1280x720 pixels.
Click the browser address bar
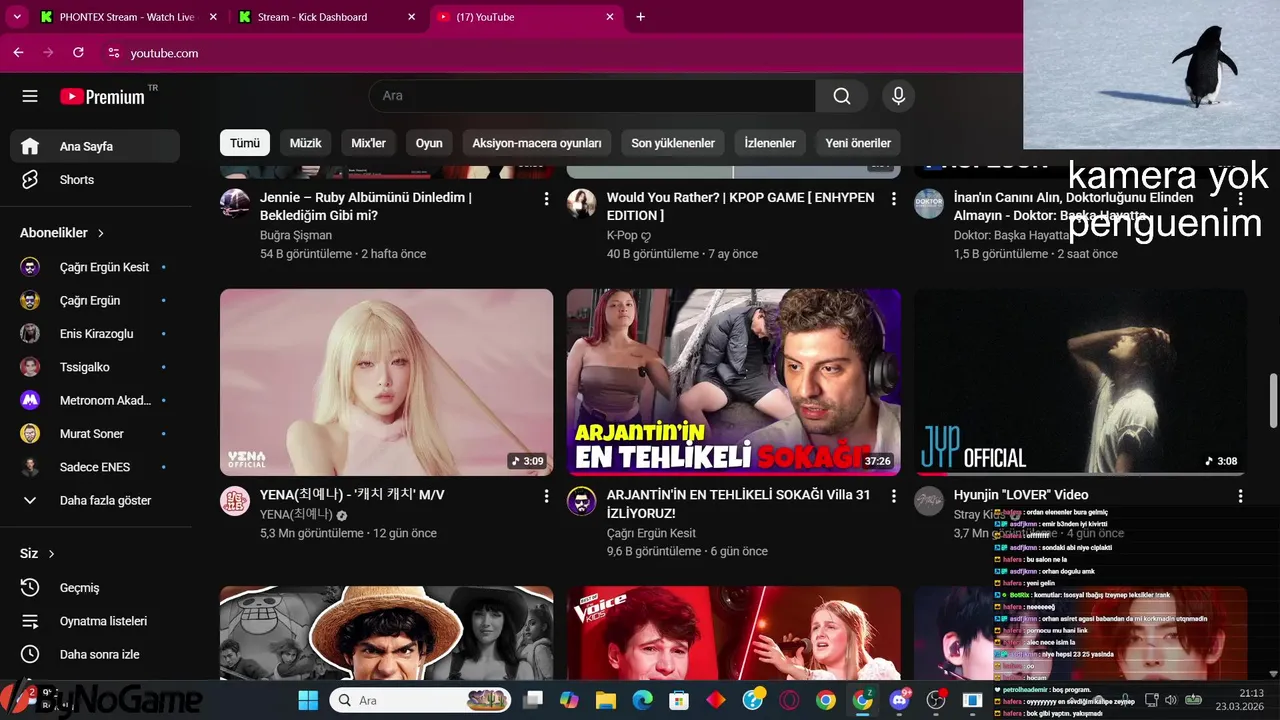point(560,53)
